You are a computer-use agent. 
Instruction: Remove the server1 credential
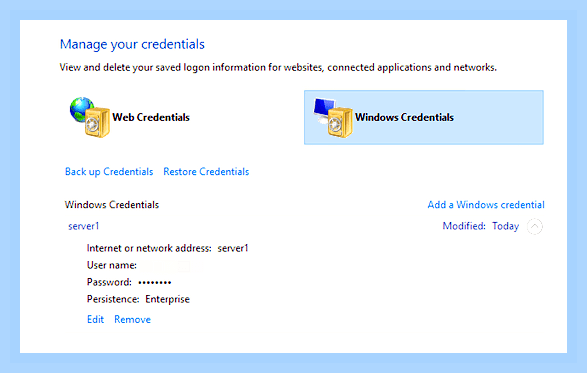coord(133,319)
